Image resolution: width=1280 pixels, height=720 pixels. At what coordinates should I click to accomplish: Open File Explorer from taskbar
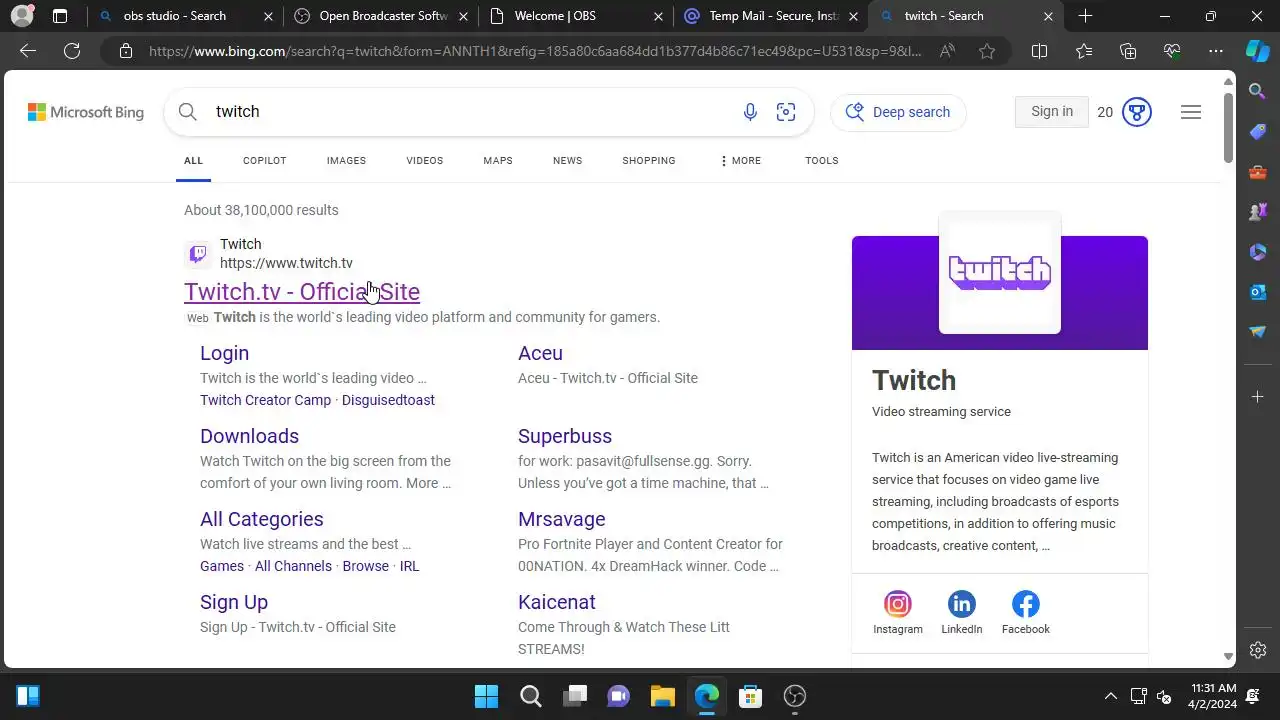pyautogui.click(x=663, y=696)
